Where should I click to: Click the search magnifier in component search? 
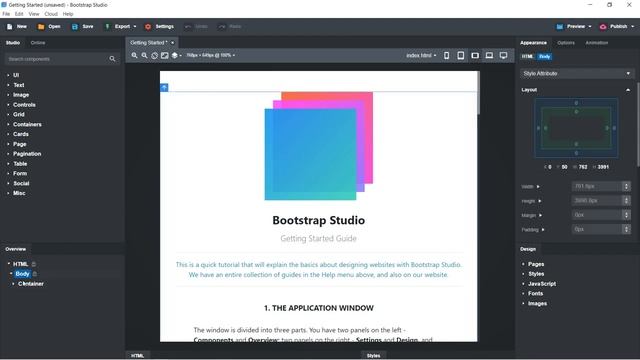click(x=112, y=59)
